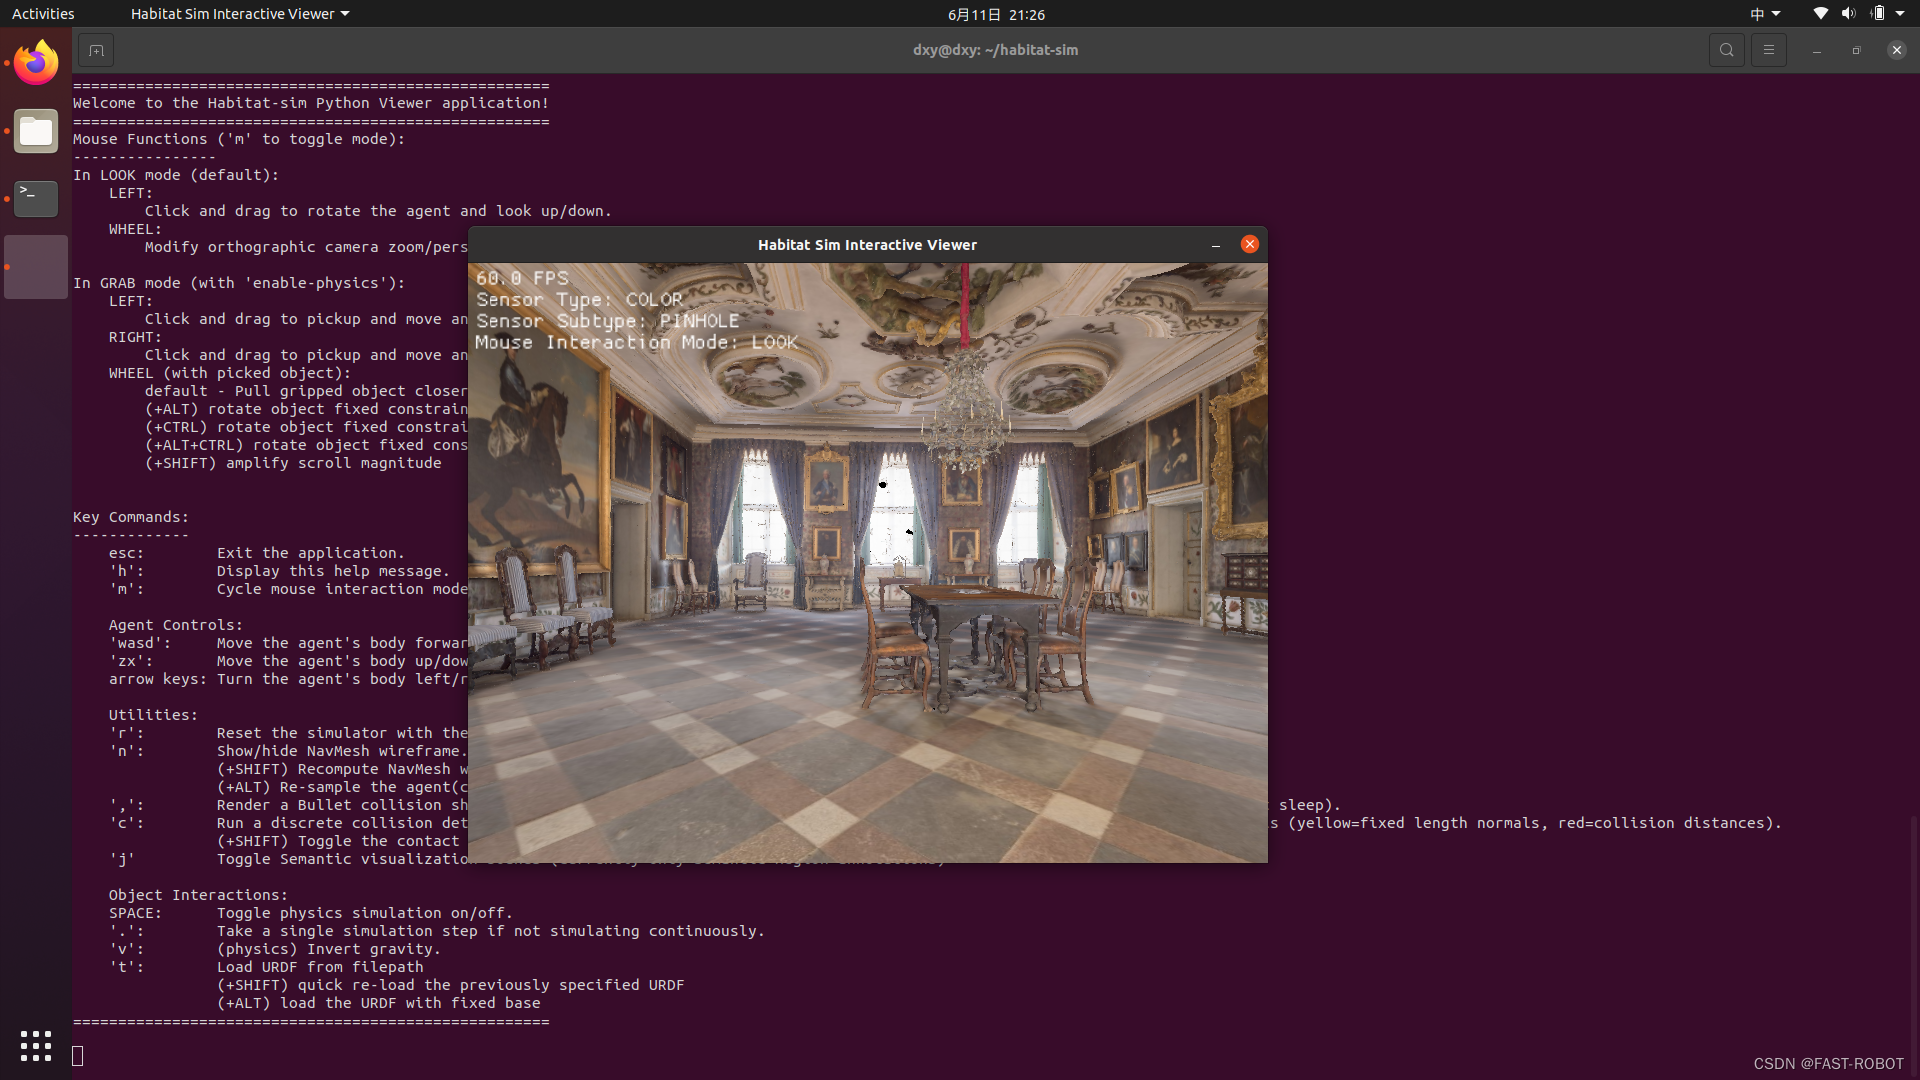1920x1080 pixels.
Task: Click the Wi-Fi icon in the top bar
Action: click(x=1819, y=13)
